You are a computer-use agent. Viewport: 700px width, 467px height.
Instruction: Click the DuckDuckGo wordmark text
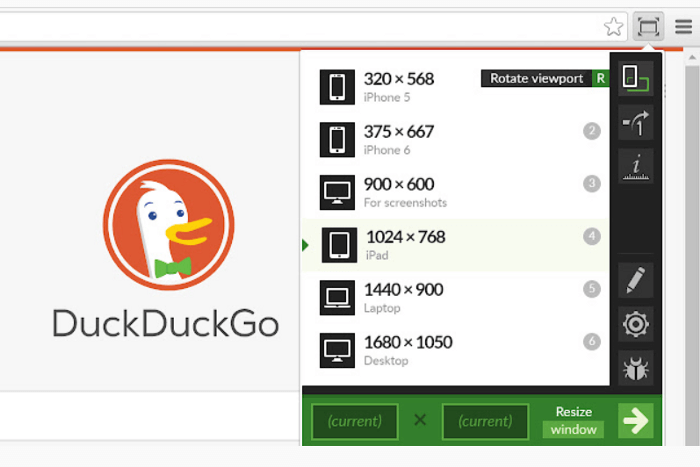click(x=166, y=323)
